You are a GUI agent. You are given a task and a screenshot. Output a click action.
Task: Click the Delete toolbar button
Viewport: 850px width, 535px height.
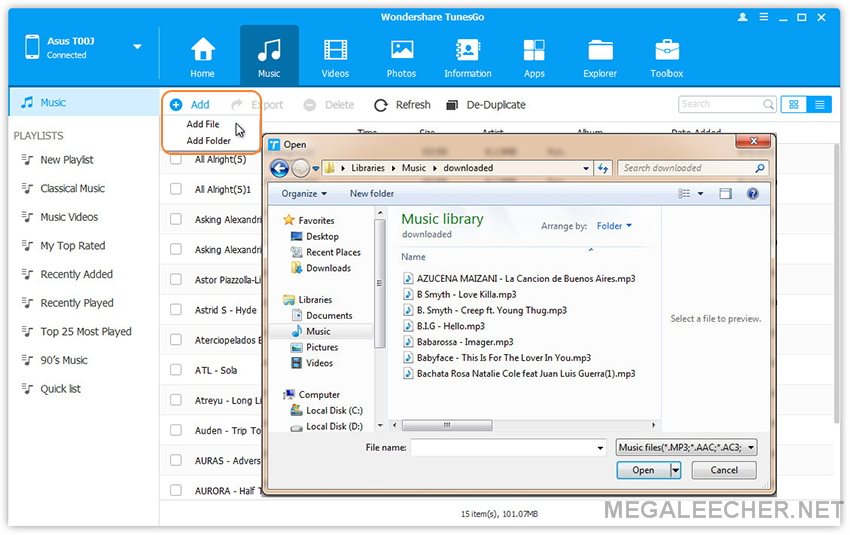(329, 105)
